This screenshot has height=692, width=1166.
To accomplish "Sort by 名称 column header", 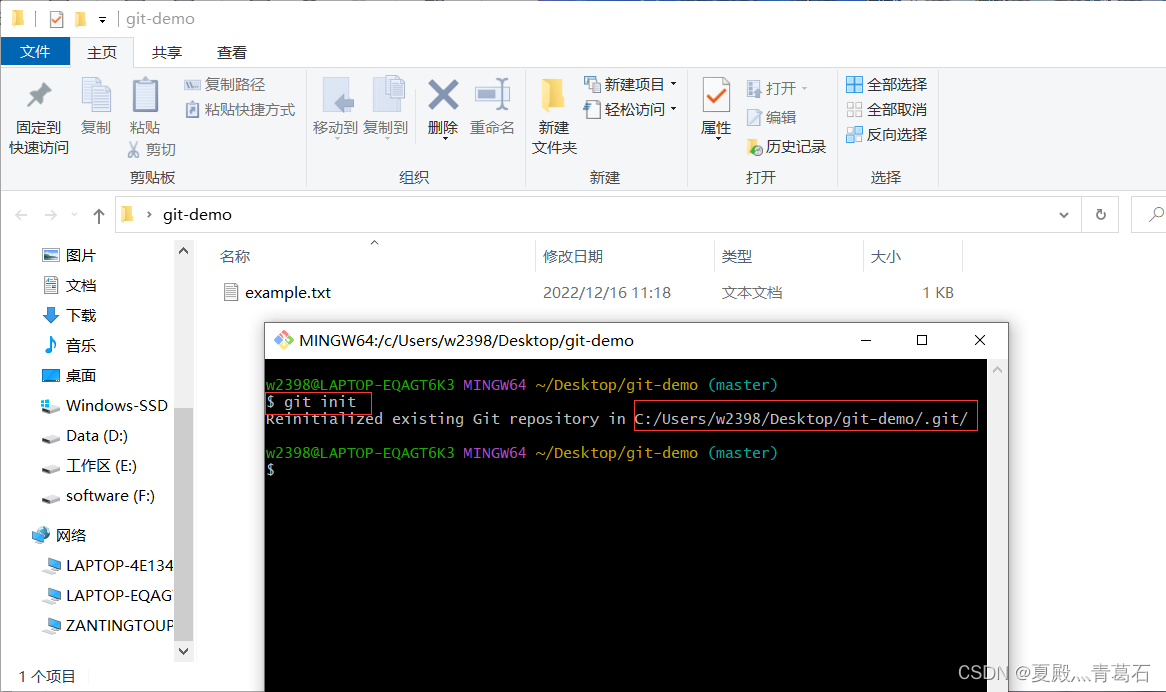I will click(235, 256).
